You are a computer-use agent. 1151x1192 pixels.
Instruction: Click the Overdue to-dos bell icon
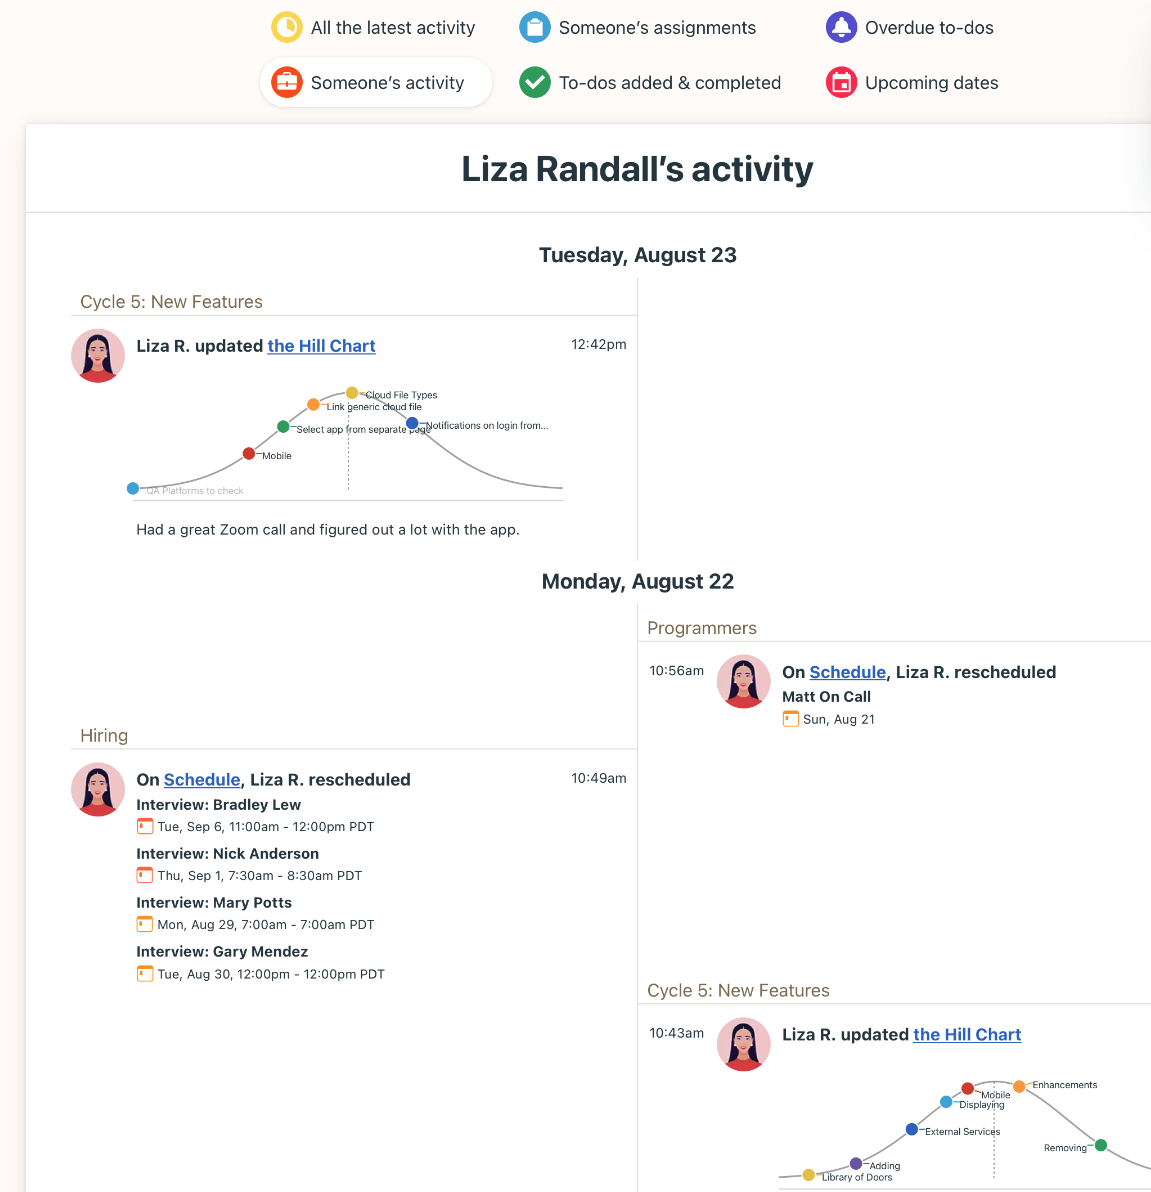pos(841,27)
